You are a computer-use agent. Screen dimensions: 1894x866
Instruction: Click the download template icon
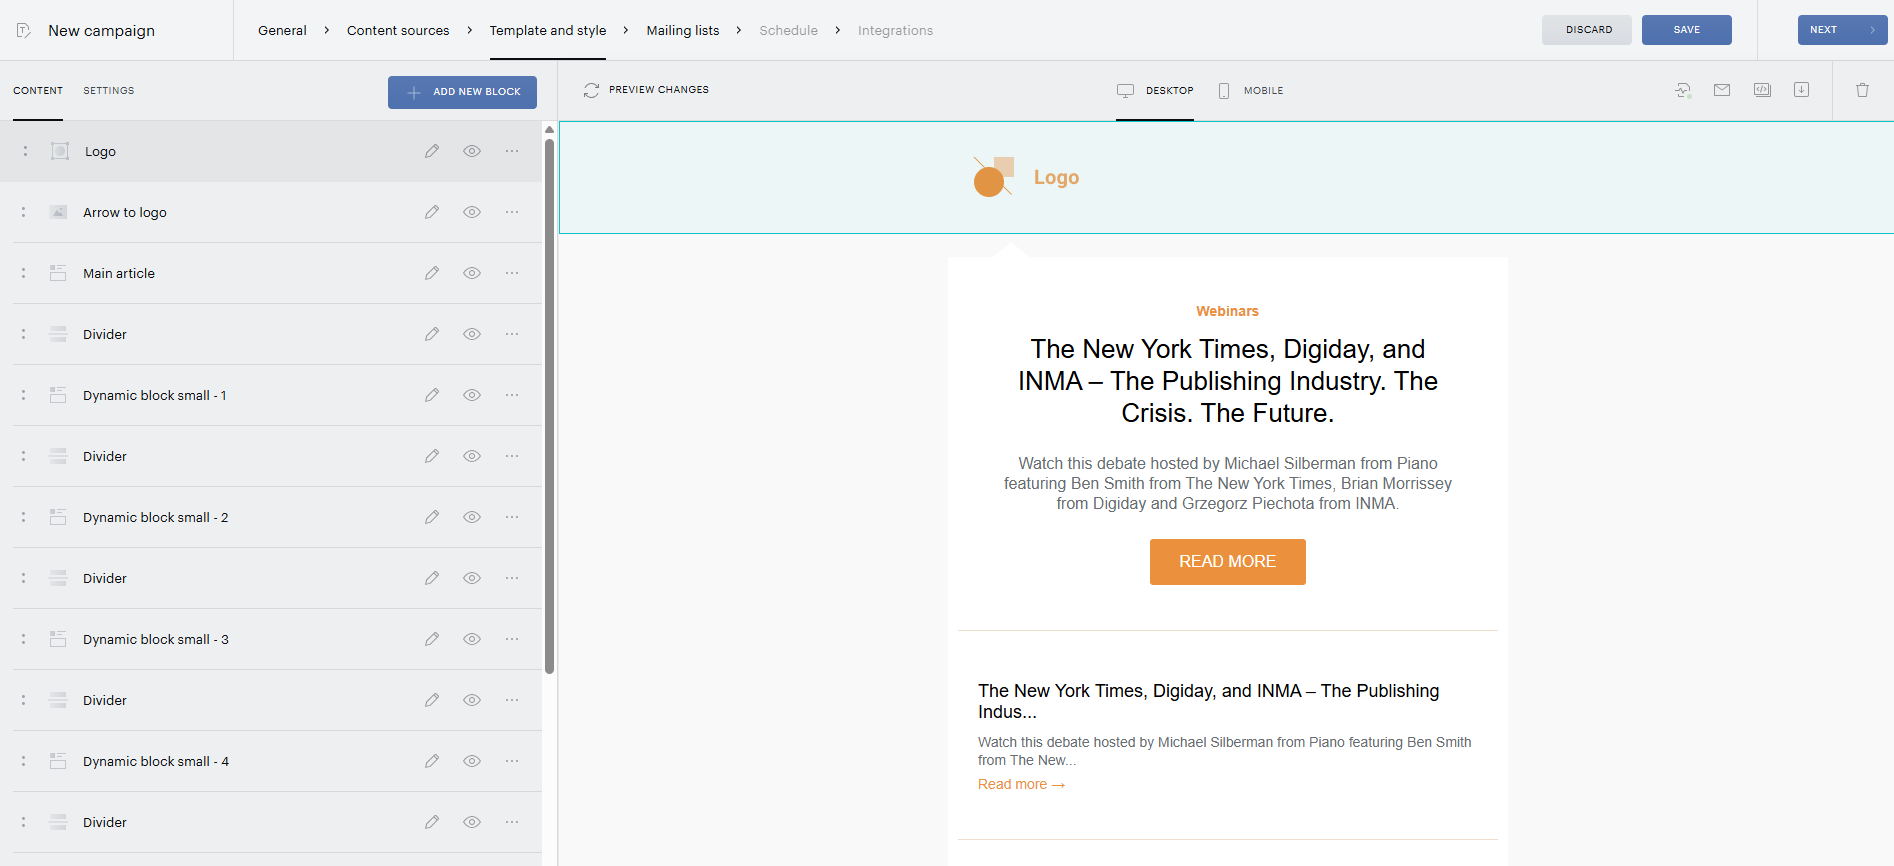tap(1801, 90)
